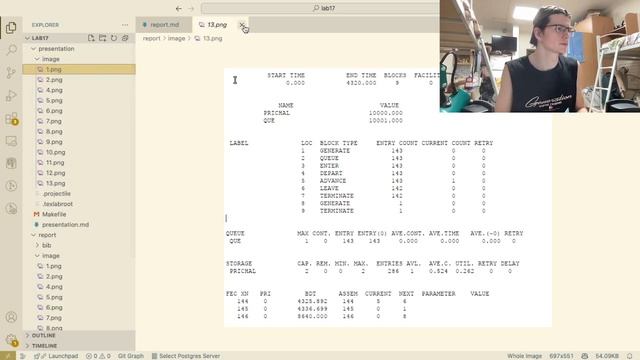The image size is (640, 360).
Task: Click the status bar icon left of 54.09KB
Action: tap(584, 356)
